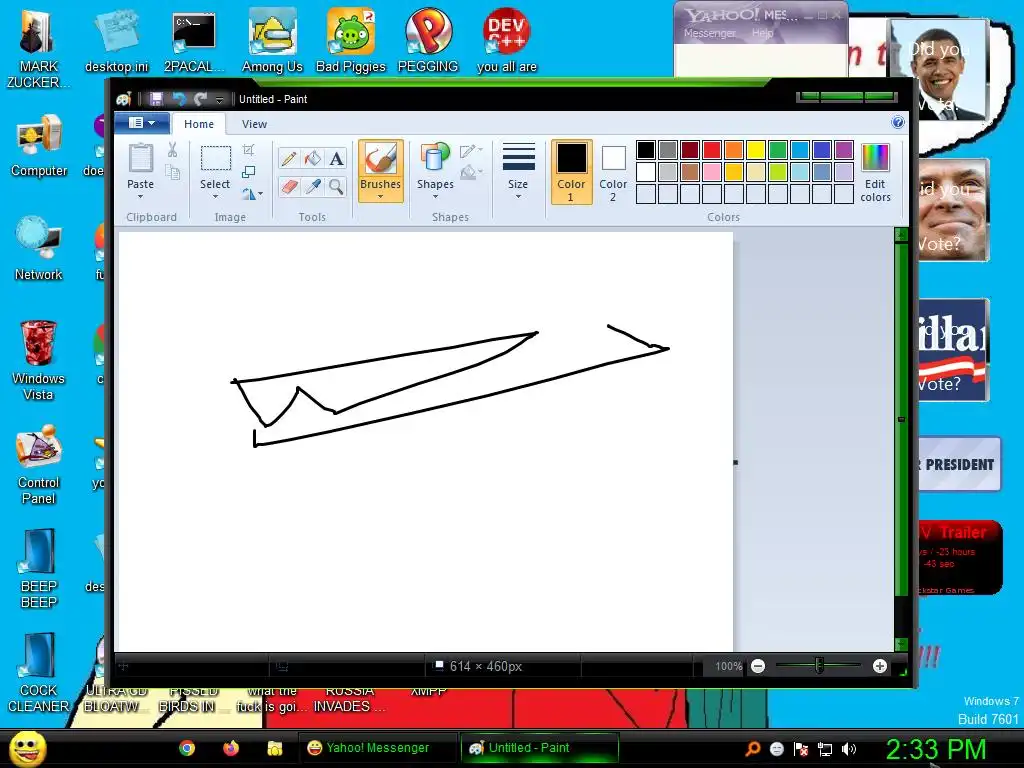This screenshot has height=768, width=1024.
Task: Click the Undo arrow in title bar
Action: point(178,99)
